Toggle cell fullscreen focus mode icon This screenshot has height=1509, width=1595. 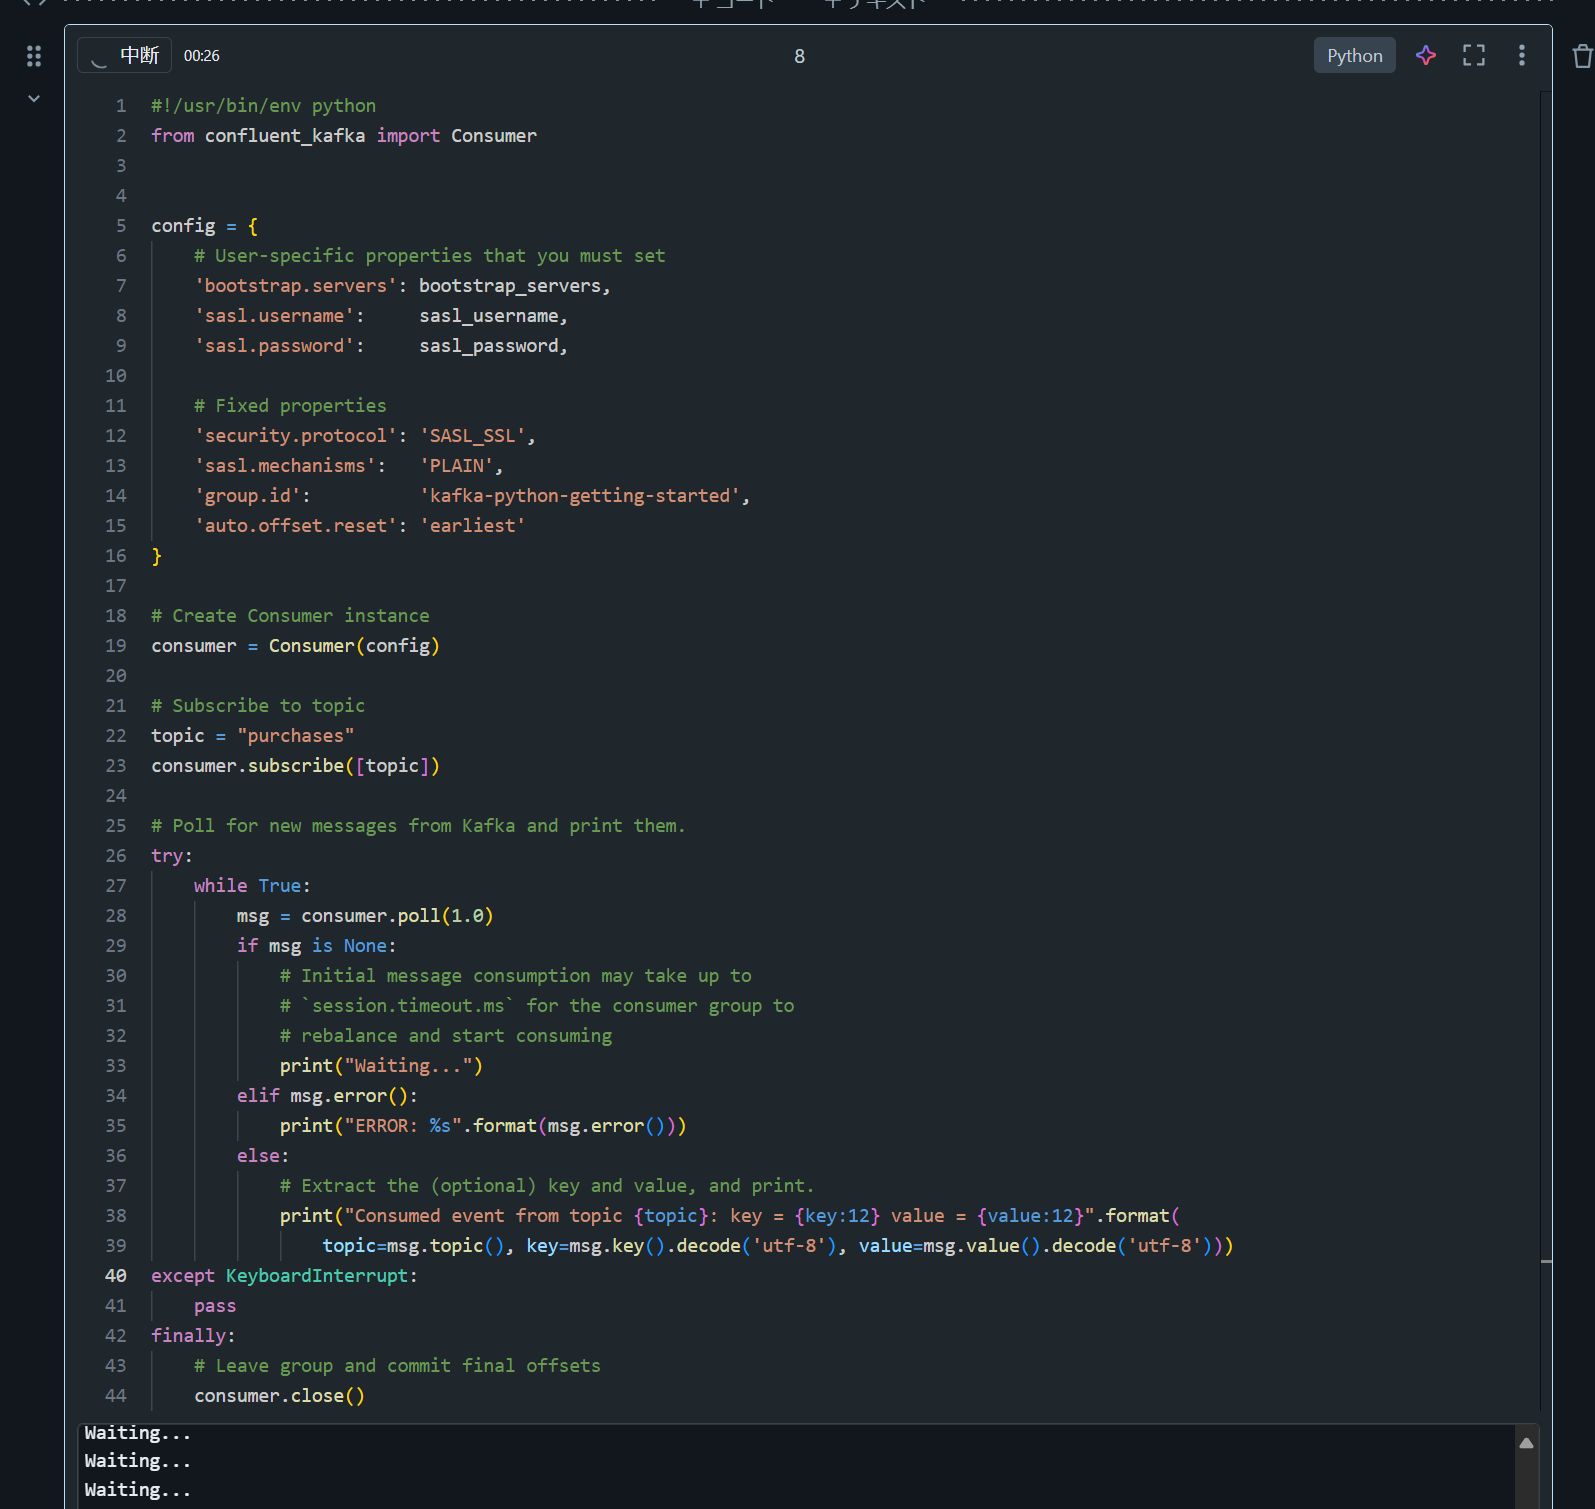[1474, 56]
